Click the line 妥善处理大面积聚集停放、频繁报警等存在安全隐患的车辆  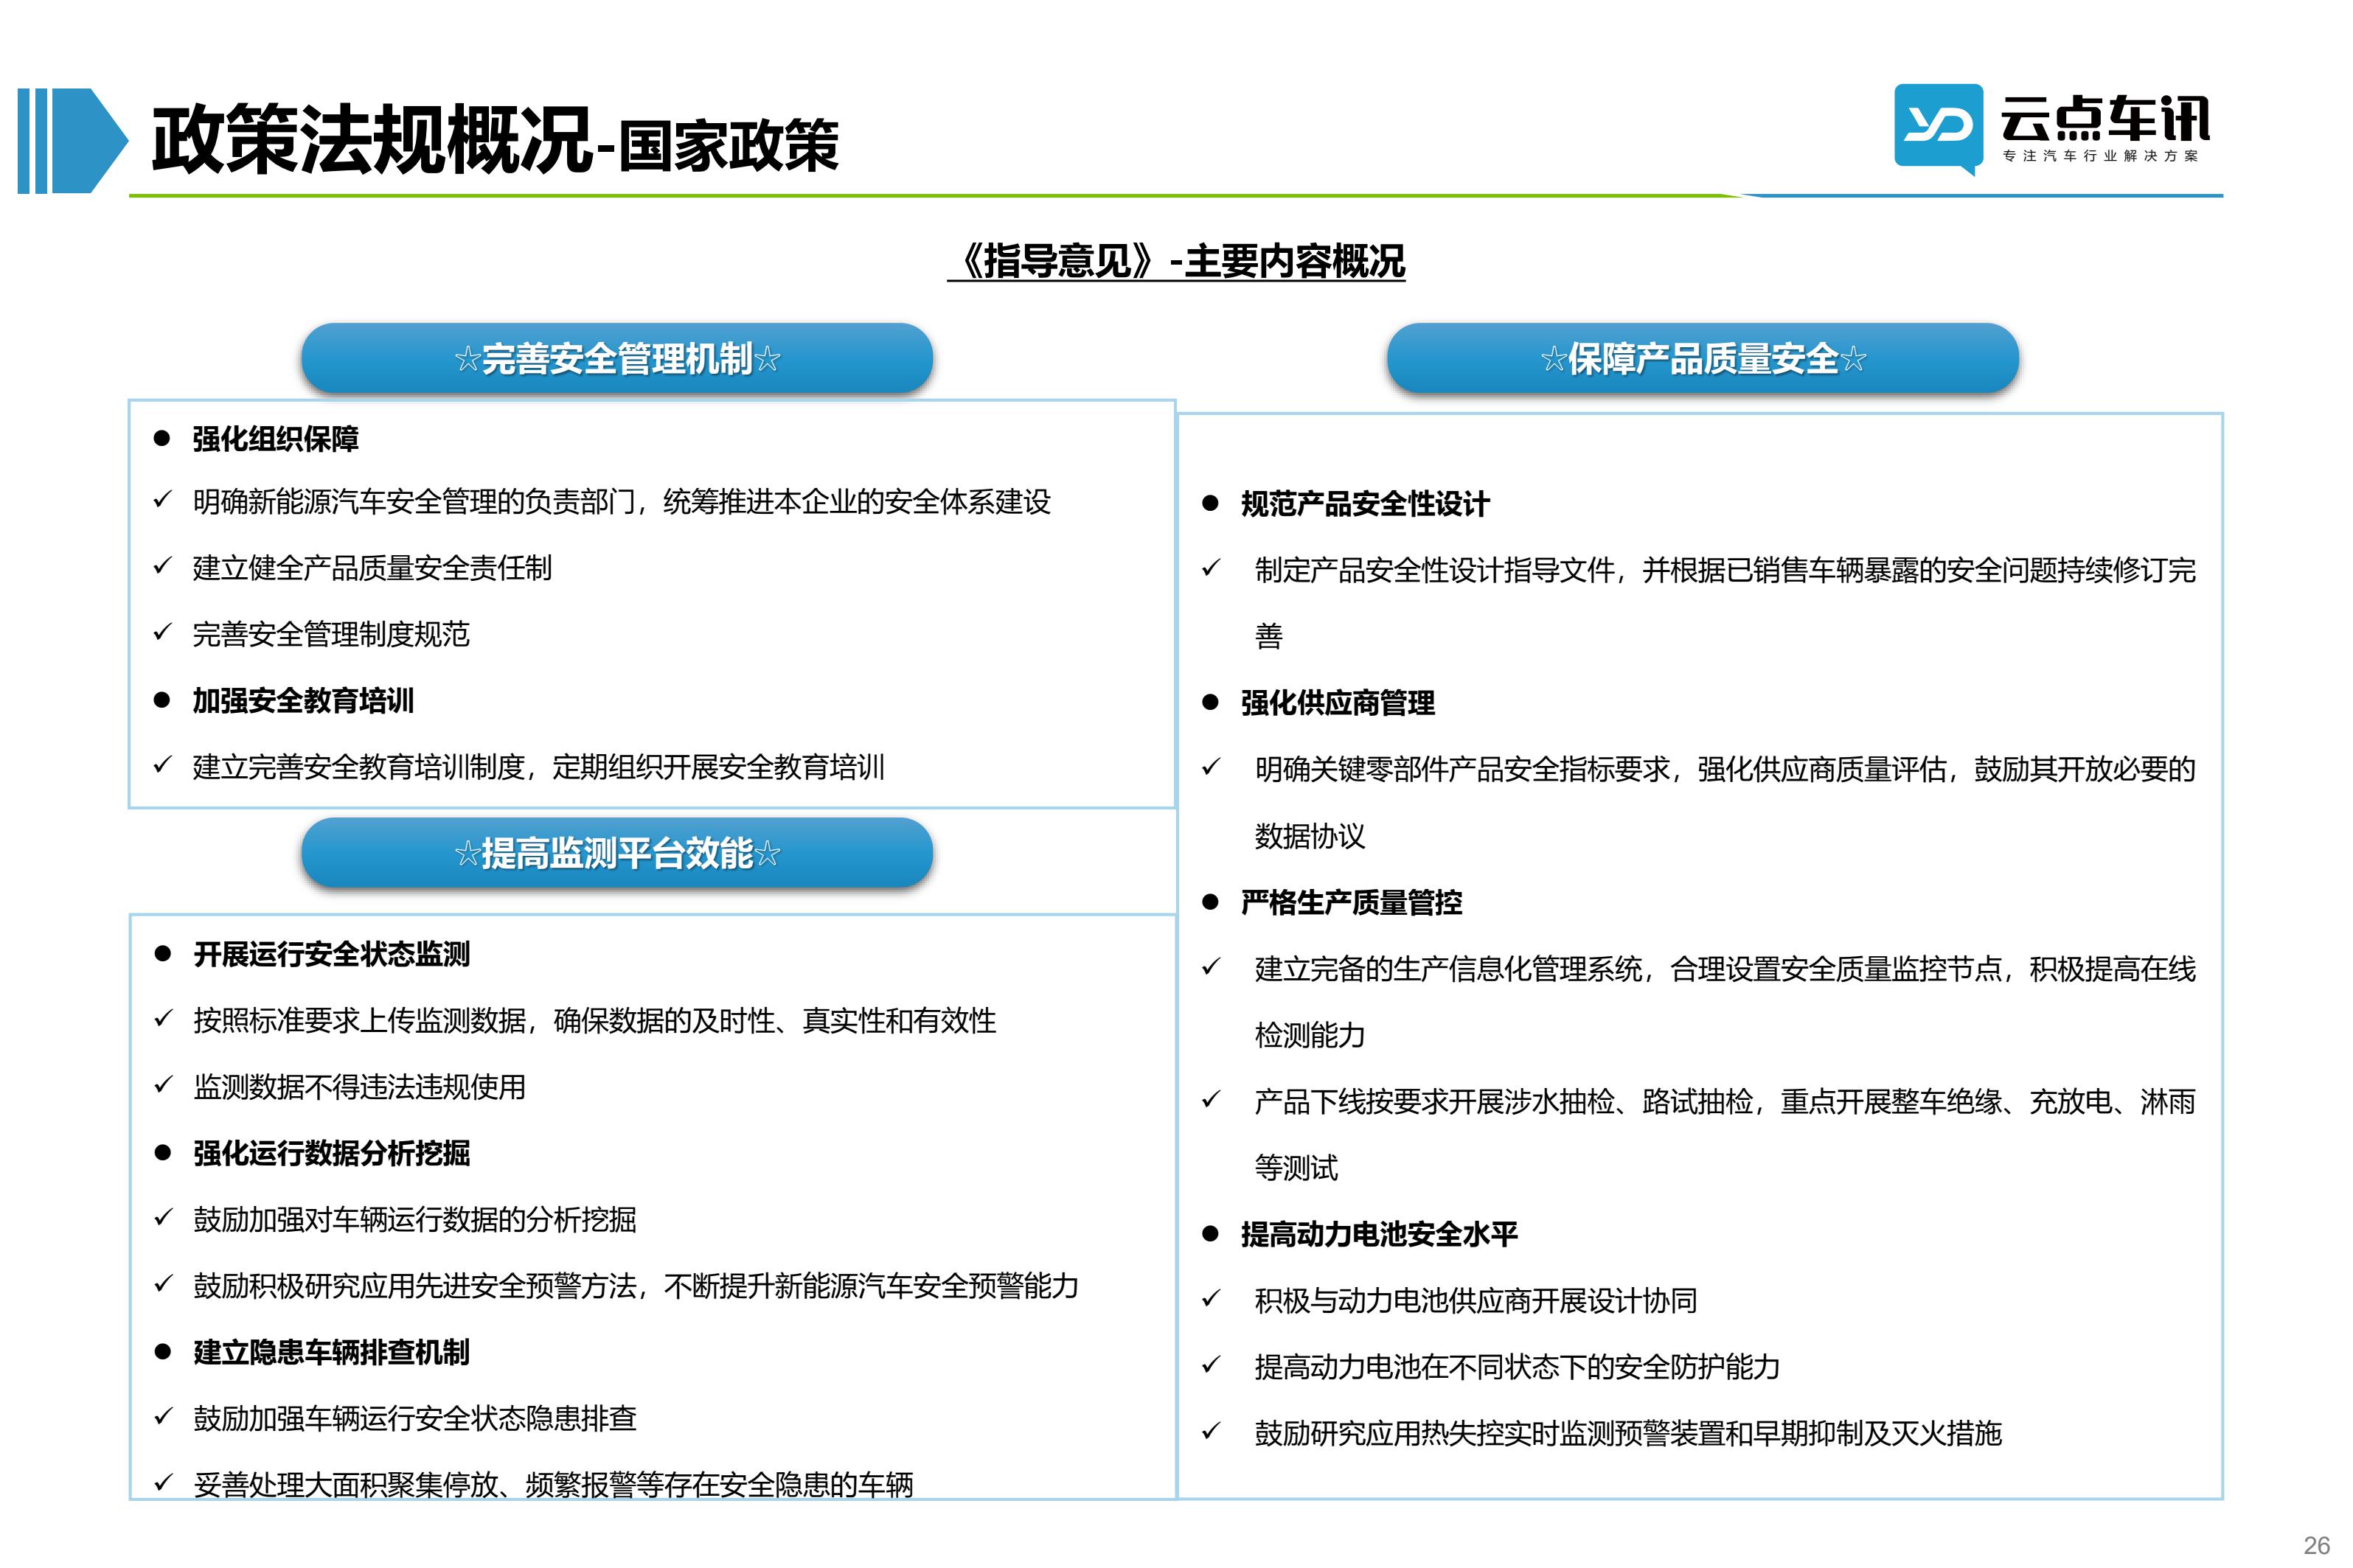click(x=553, y=1484)
